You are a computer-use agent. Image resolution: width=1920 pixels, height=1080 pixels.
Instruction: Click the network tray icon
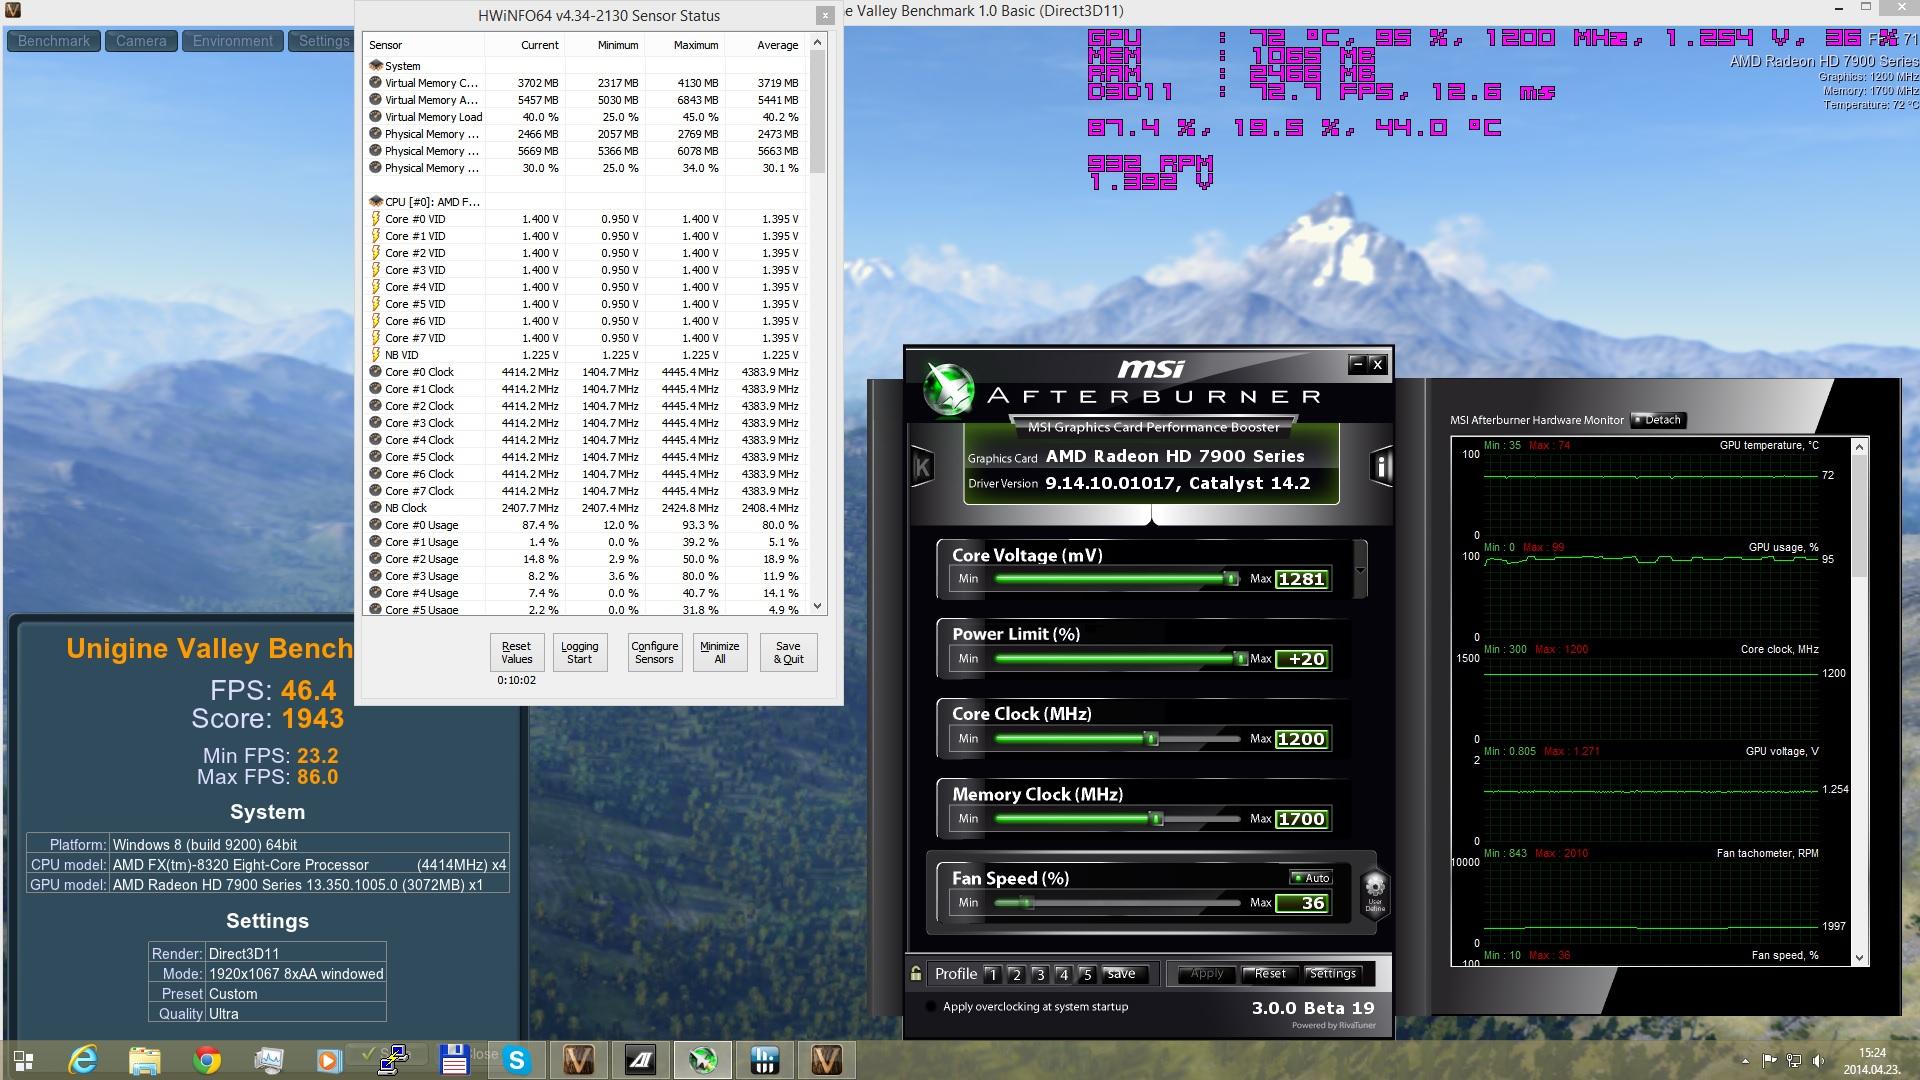coord(1794,1061)
